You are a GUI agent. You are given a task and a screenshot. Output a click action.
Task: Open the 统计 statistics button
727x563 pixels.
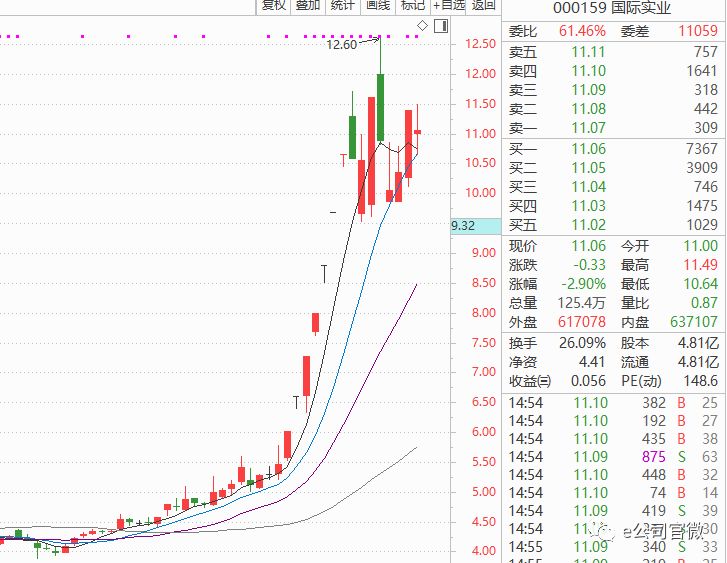coord(343,6)
